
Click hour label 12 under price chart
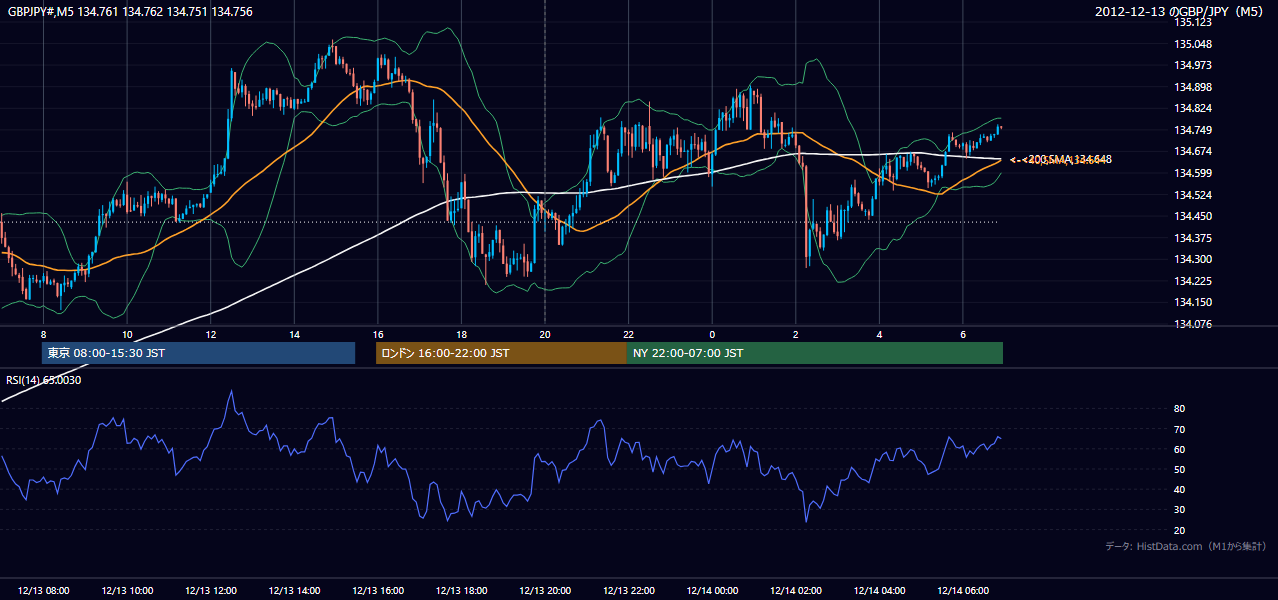click(x=211, y=334)
